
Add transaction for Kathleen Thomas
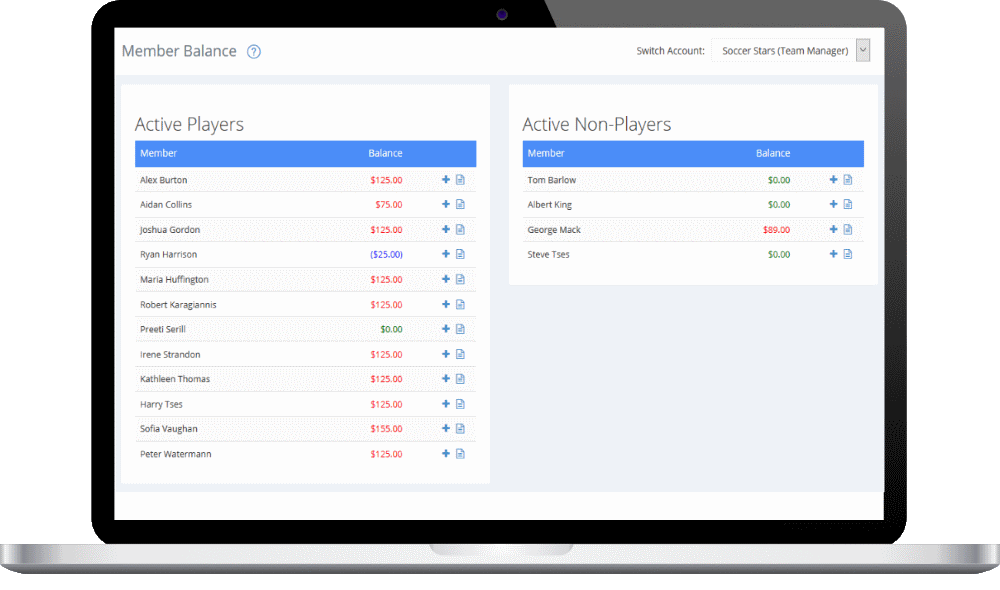pos(446,378)
